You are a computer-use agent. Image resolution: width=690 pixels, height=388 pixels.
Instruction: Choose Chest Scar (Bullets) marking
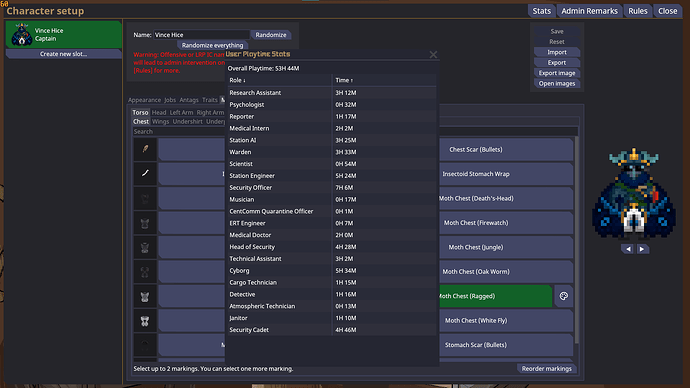506,150
